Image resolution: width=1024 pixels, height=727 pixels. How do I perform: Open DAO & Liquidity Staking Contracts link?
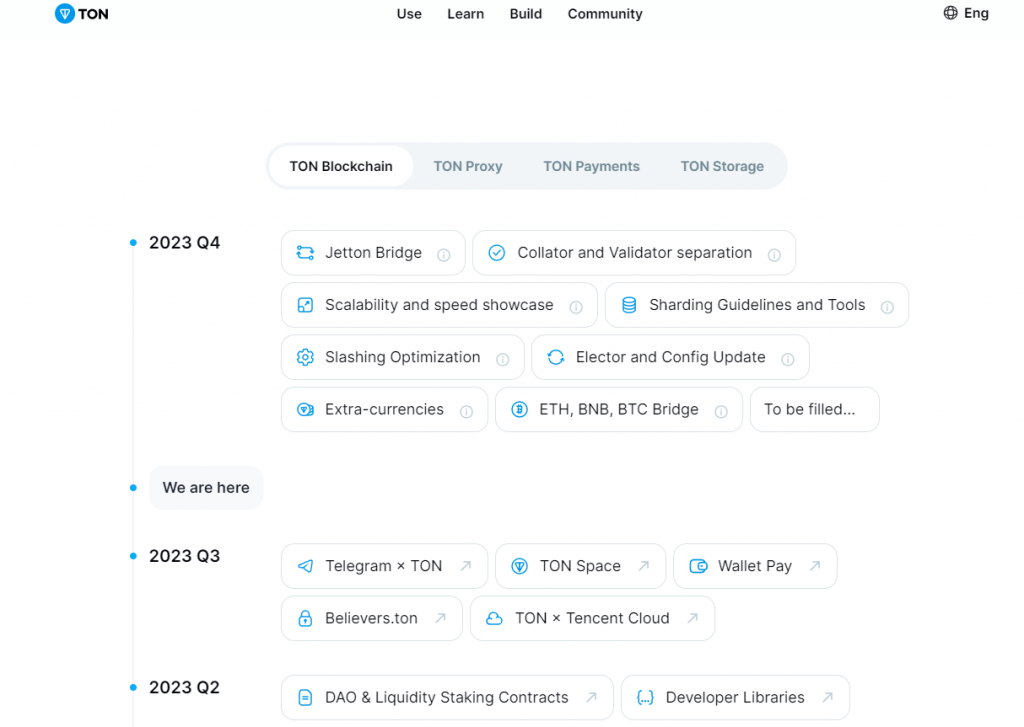(447, 698)
